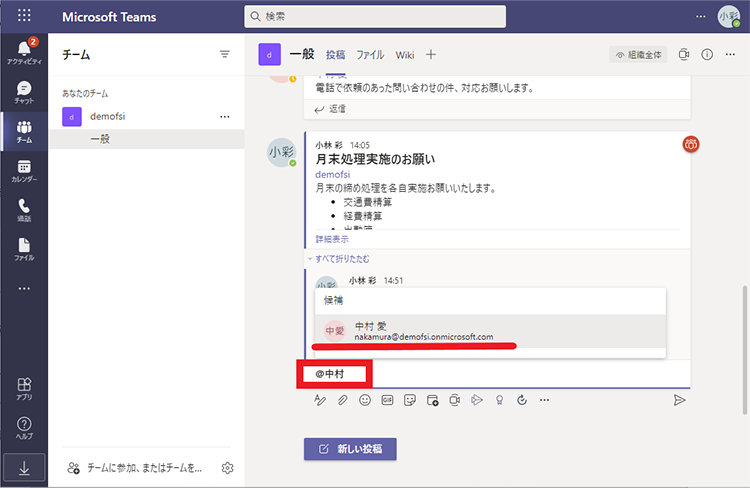
Task: Click the 新しい投稿 button
Action: (x=350, y=449)
